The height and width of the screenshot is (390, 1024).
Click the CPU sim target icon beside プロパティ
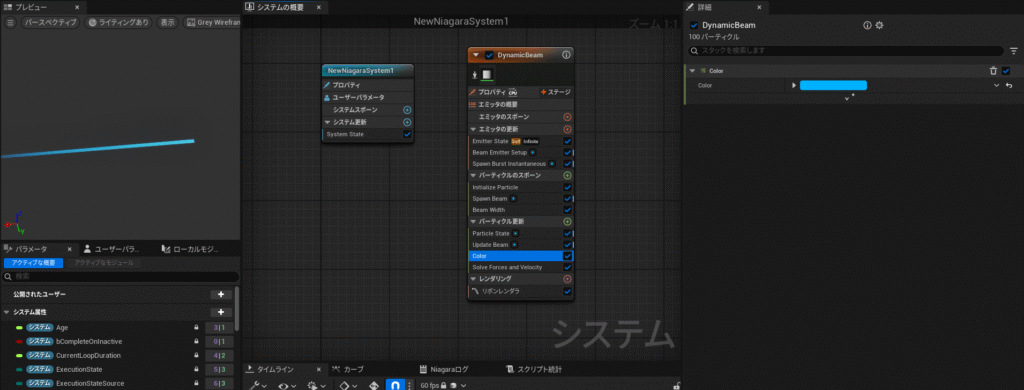(513, 92)
